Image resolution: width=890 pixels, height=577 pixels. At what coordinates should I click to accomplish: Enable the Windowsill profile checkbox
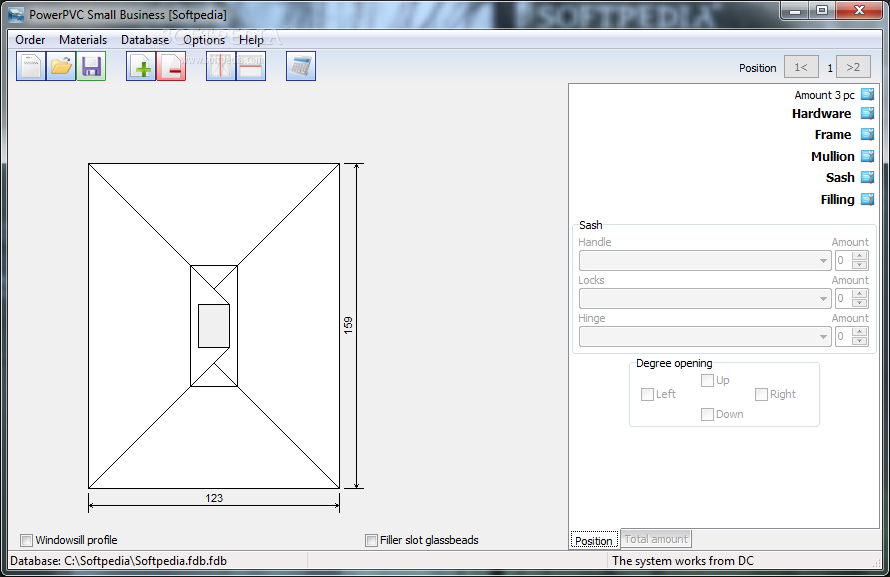(x=26, y=540)
